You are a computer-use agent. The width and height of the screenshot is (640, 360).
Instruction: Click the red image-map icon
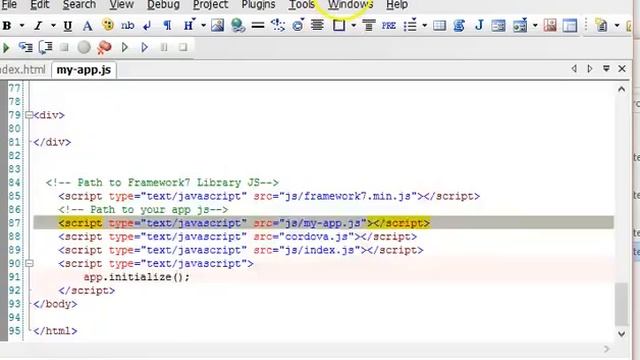(x=550, y=25)
